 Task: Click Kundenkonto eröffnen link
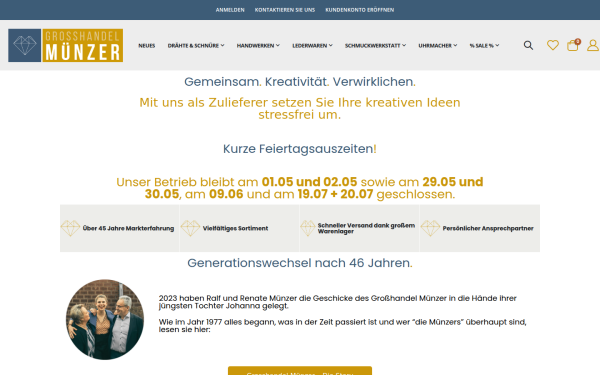point(360,10)
